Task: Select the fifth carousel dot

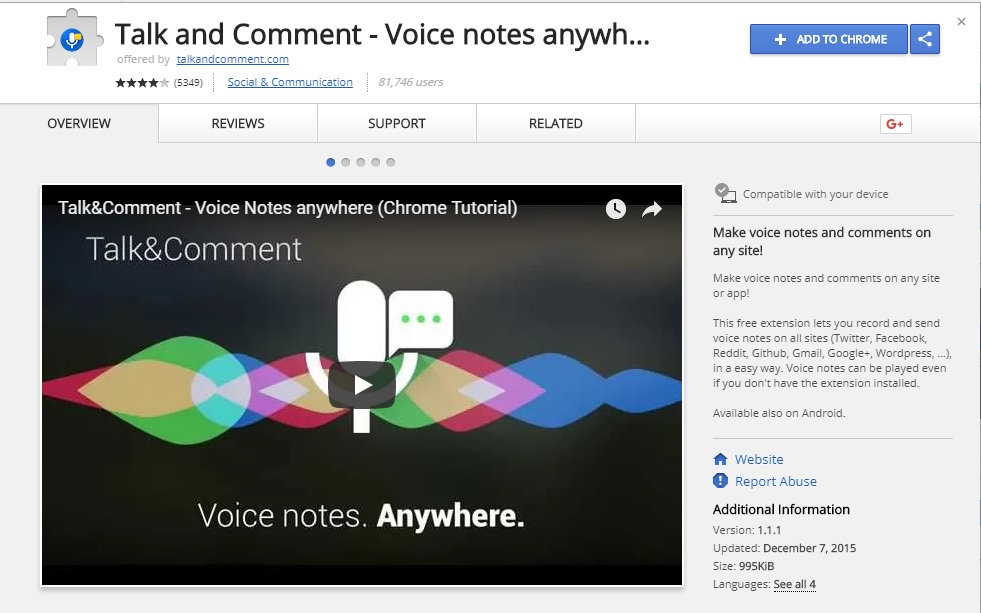Action: click(x=390, y=162)
